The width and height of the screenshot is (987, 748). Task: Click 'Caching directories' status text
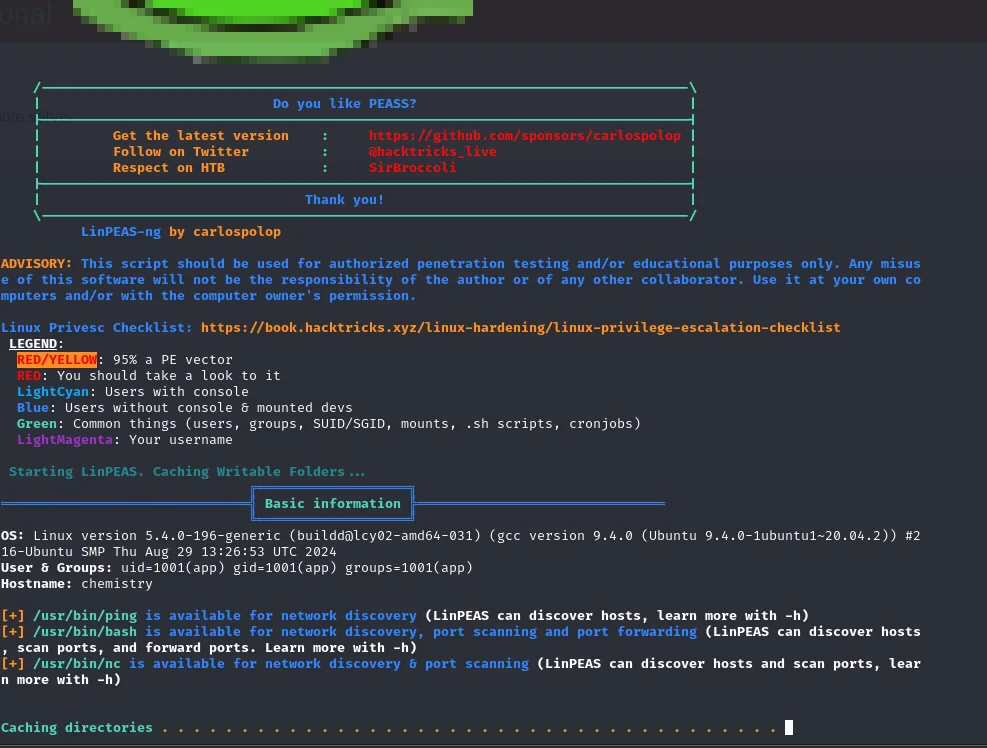click(x=77, y=728)
